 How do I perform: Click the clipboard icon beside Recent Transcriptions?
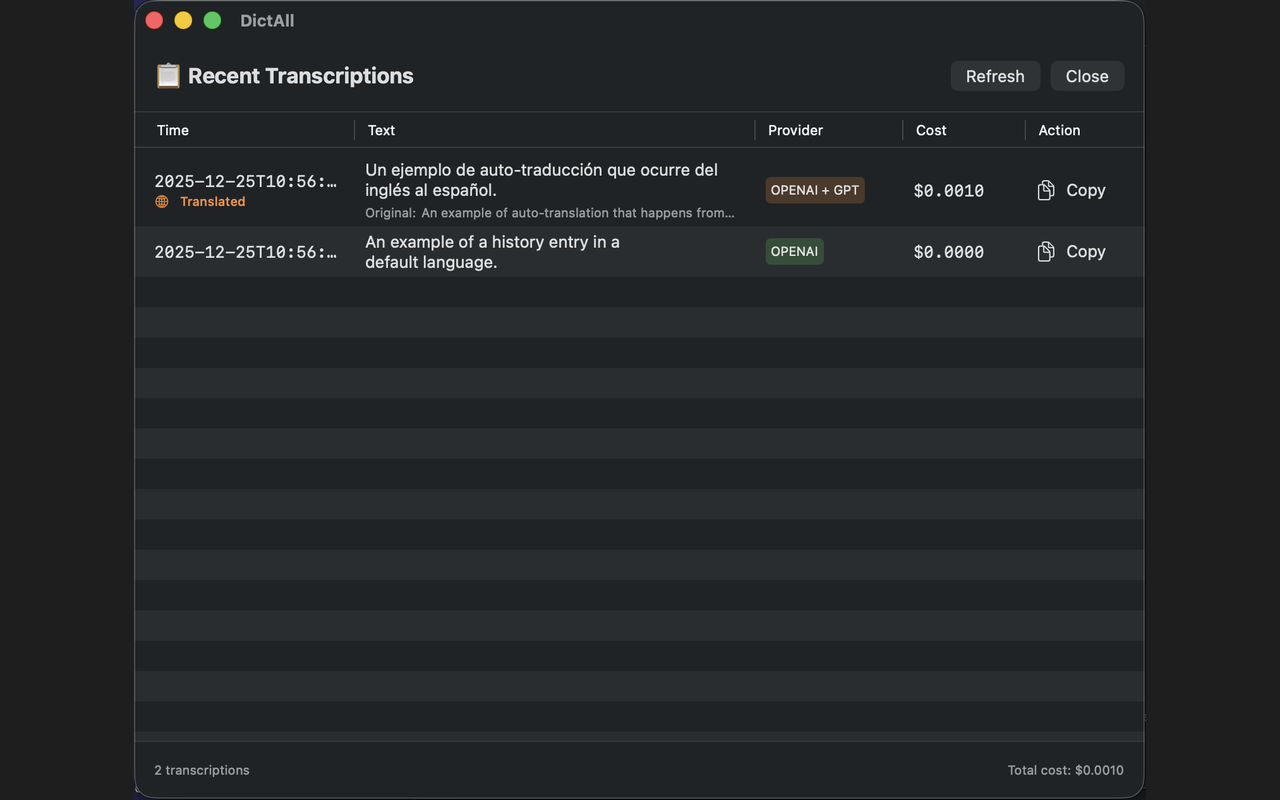(x=168, y=76)
